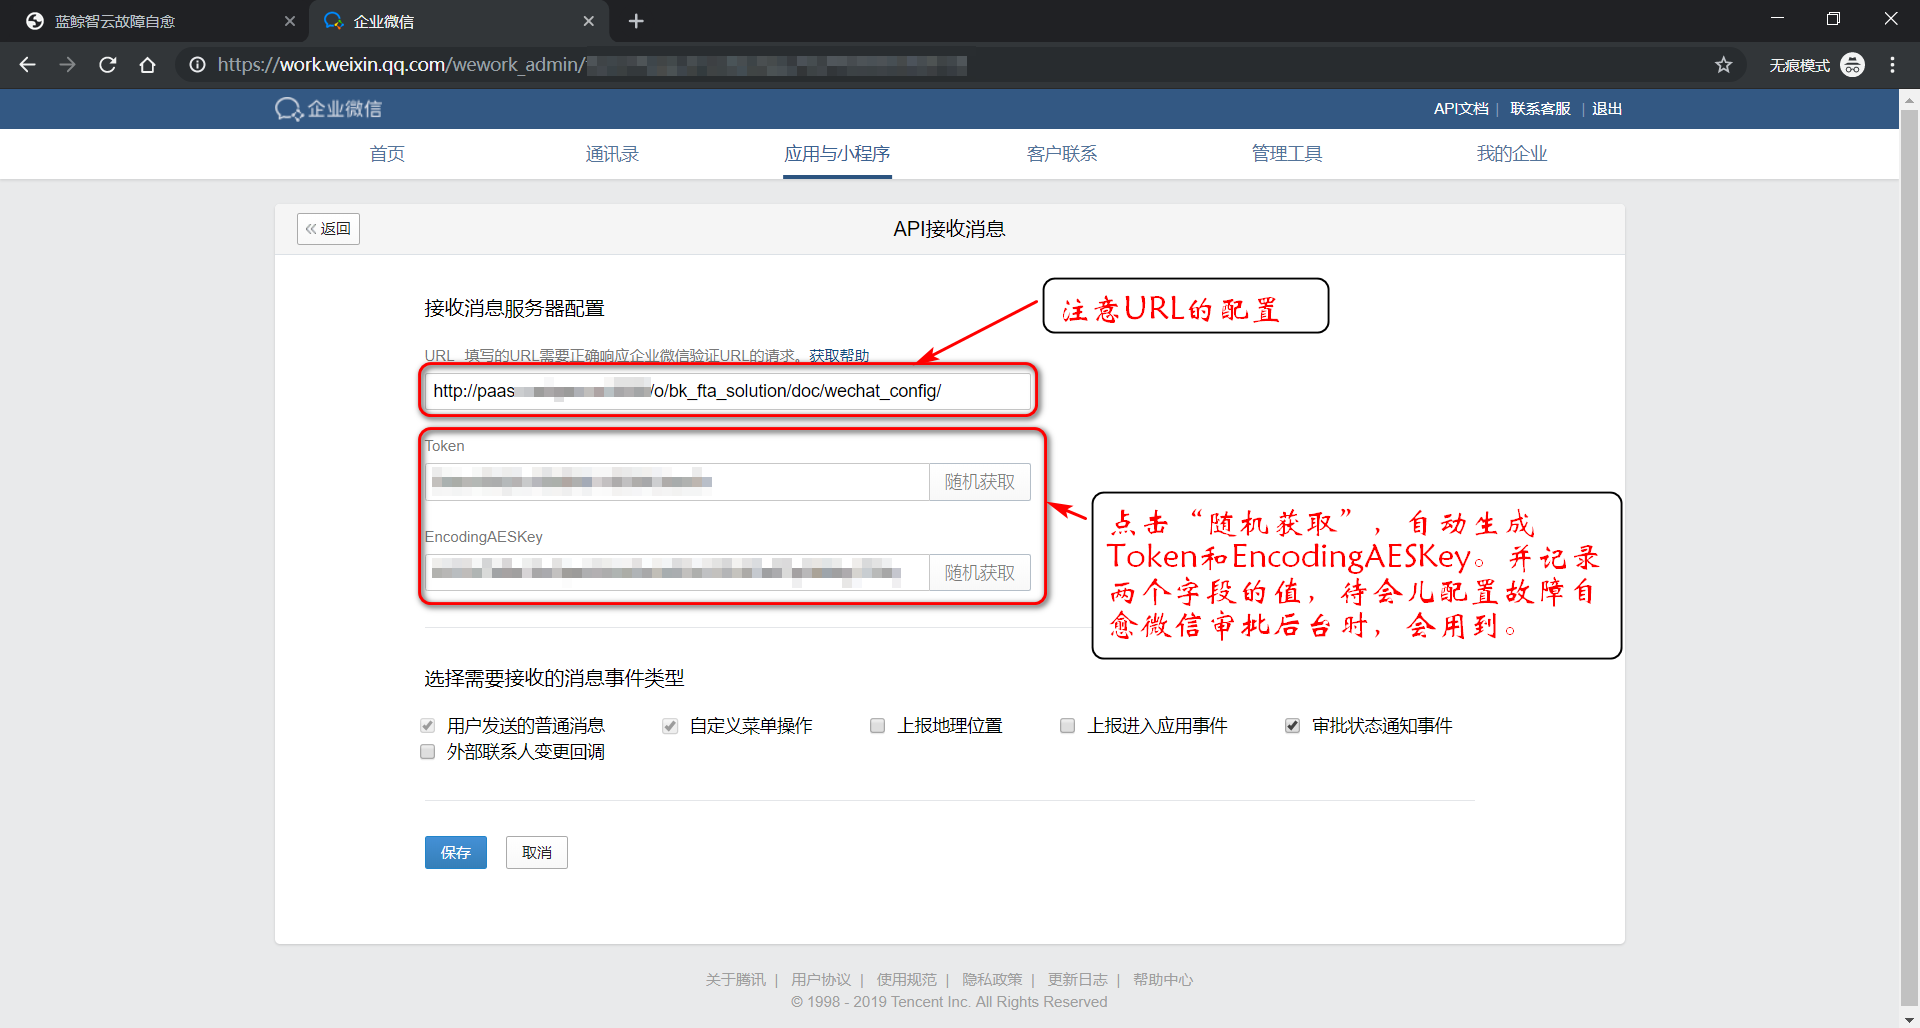Toggle the 用户发送的普通消息 checkbox

[x=427, y=726]
